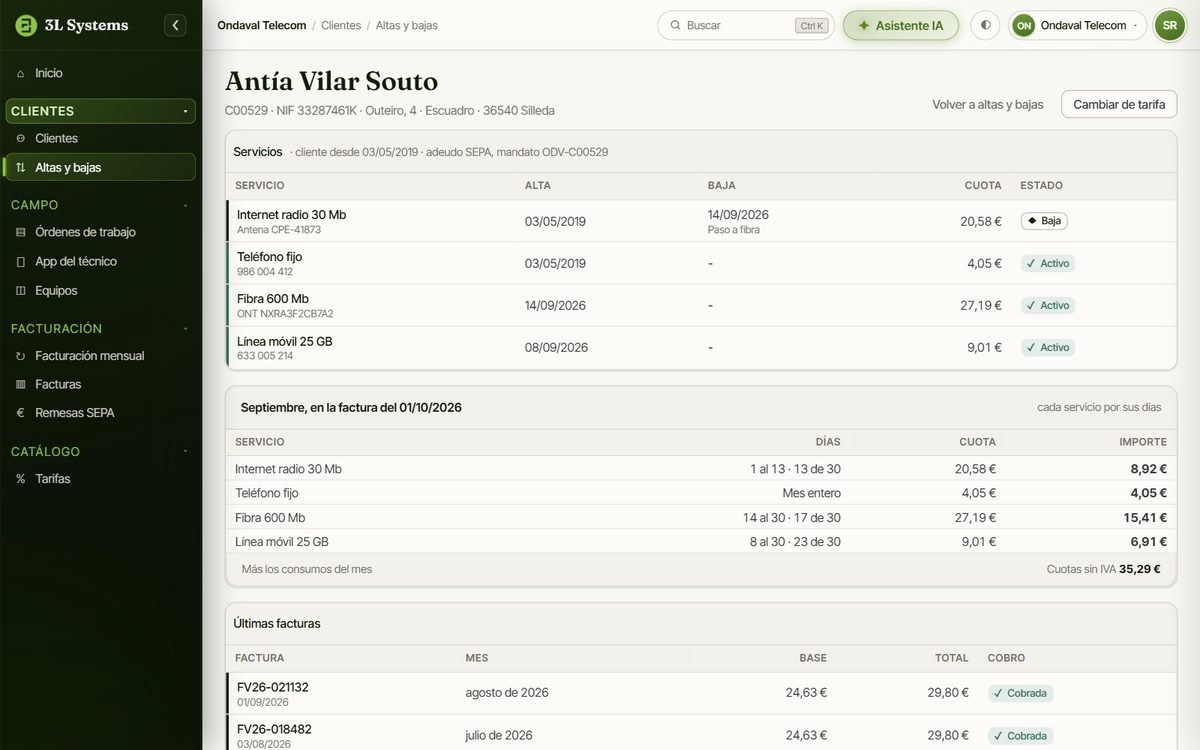Screen dimensions: 1200x750
Task: Click the IMPORTE column header
Action: point(1143,442)
